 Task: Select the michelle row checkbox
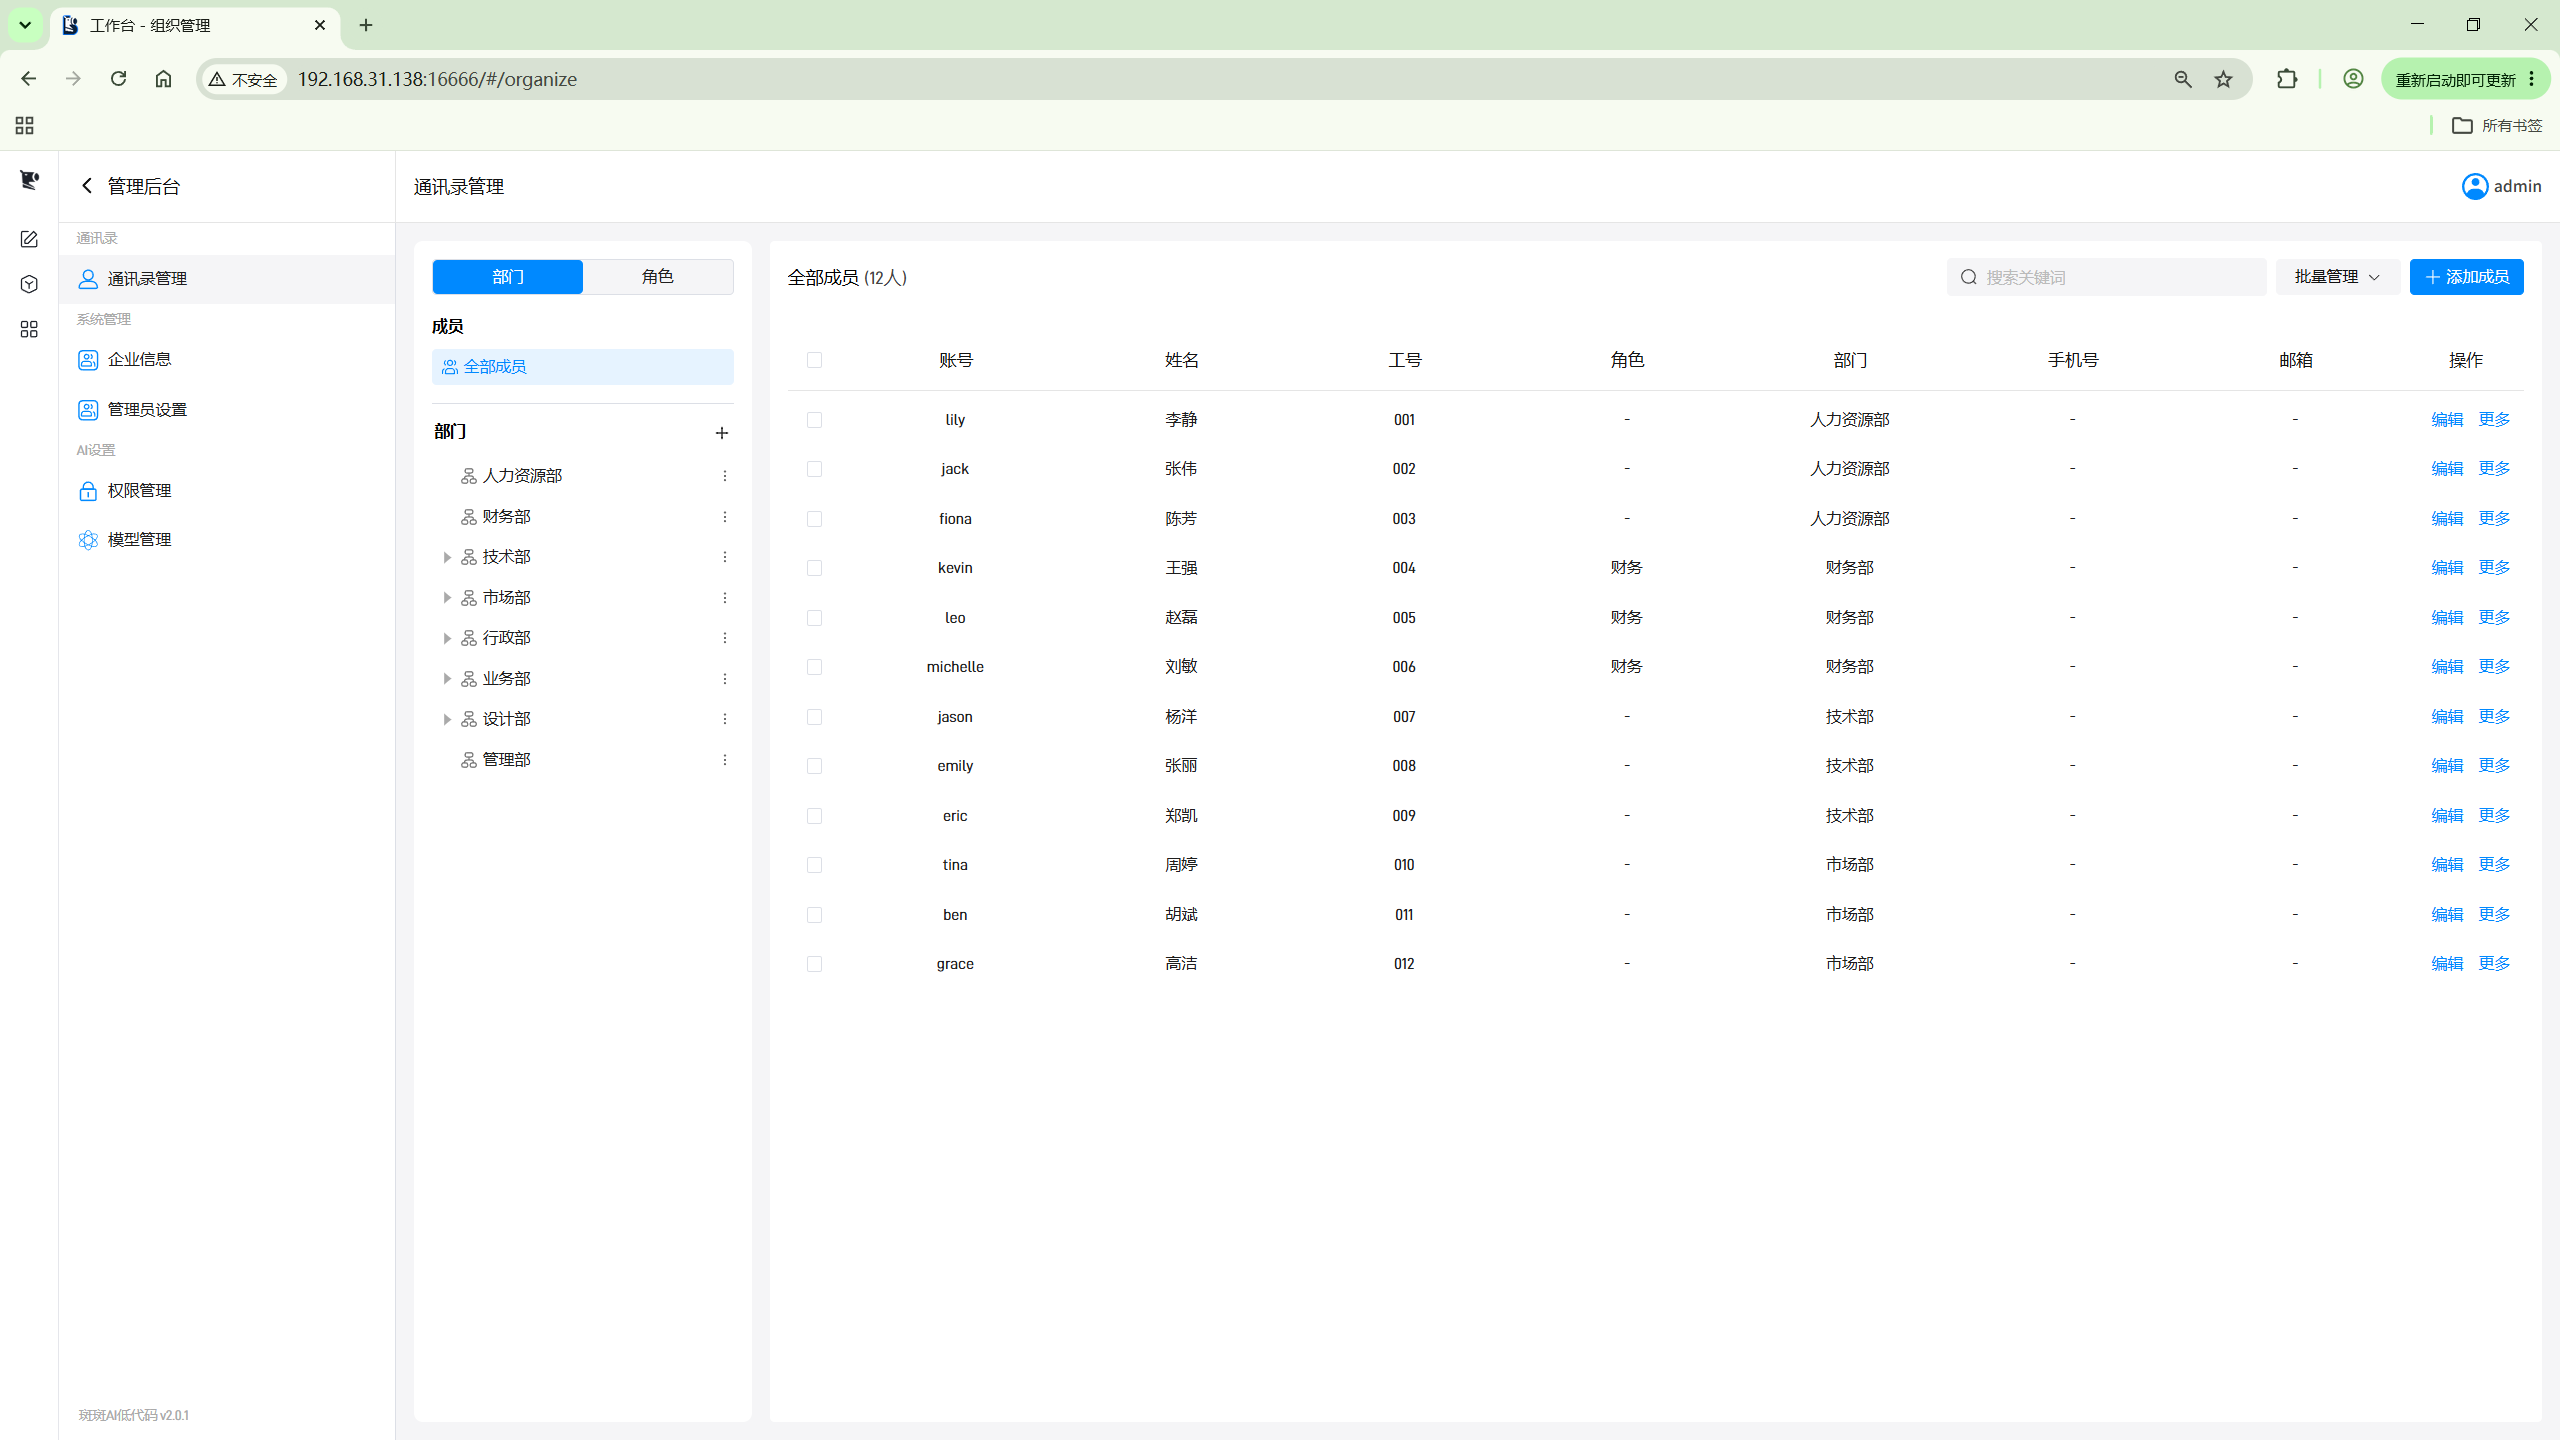click(x=814, y=667)
